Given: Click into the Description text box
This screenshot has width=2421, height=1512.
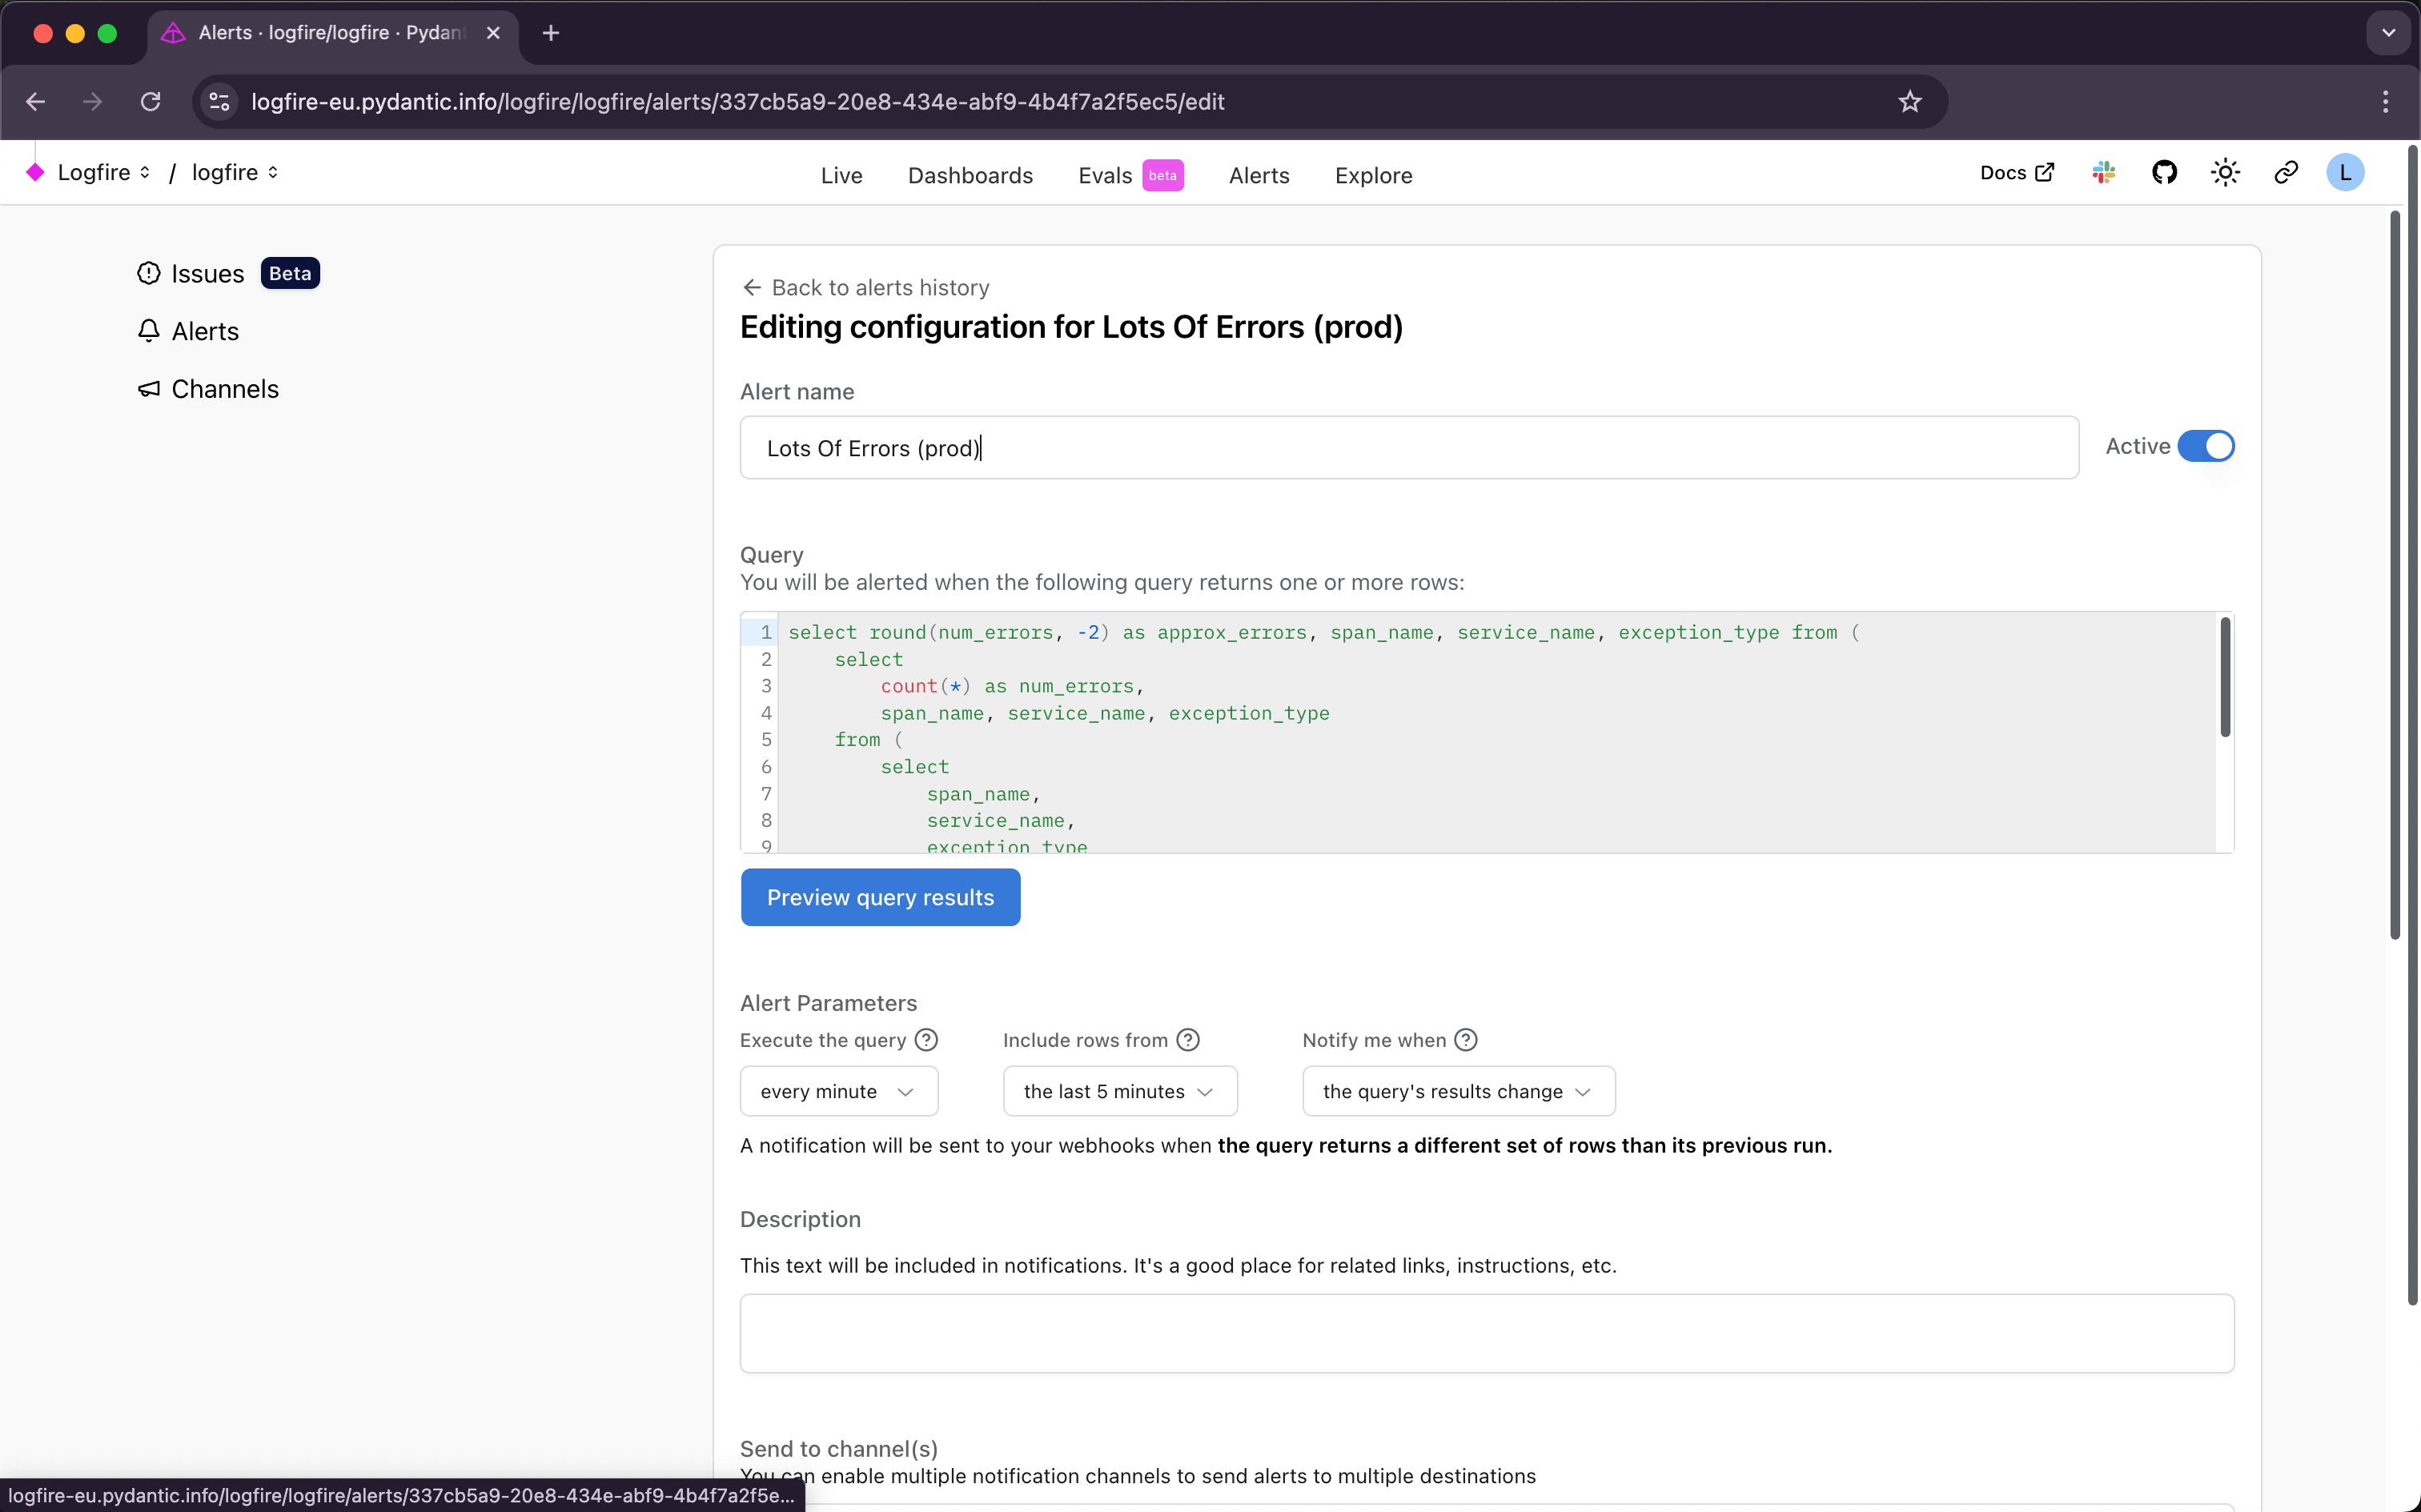Looking at the screenshot, I should coord(1486,1333).
